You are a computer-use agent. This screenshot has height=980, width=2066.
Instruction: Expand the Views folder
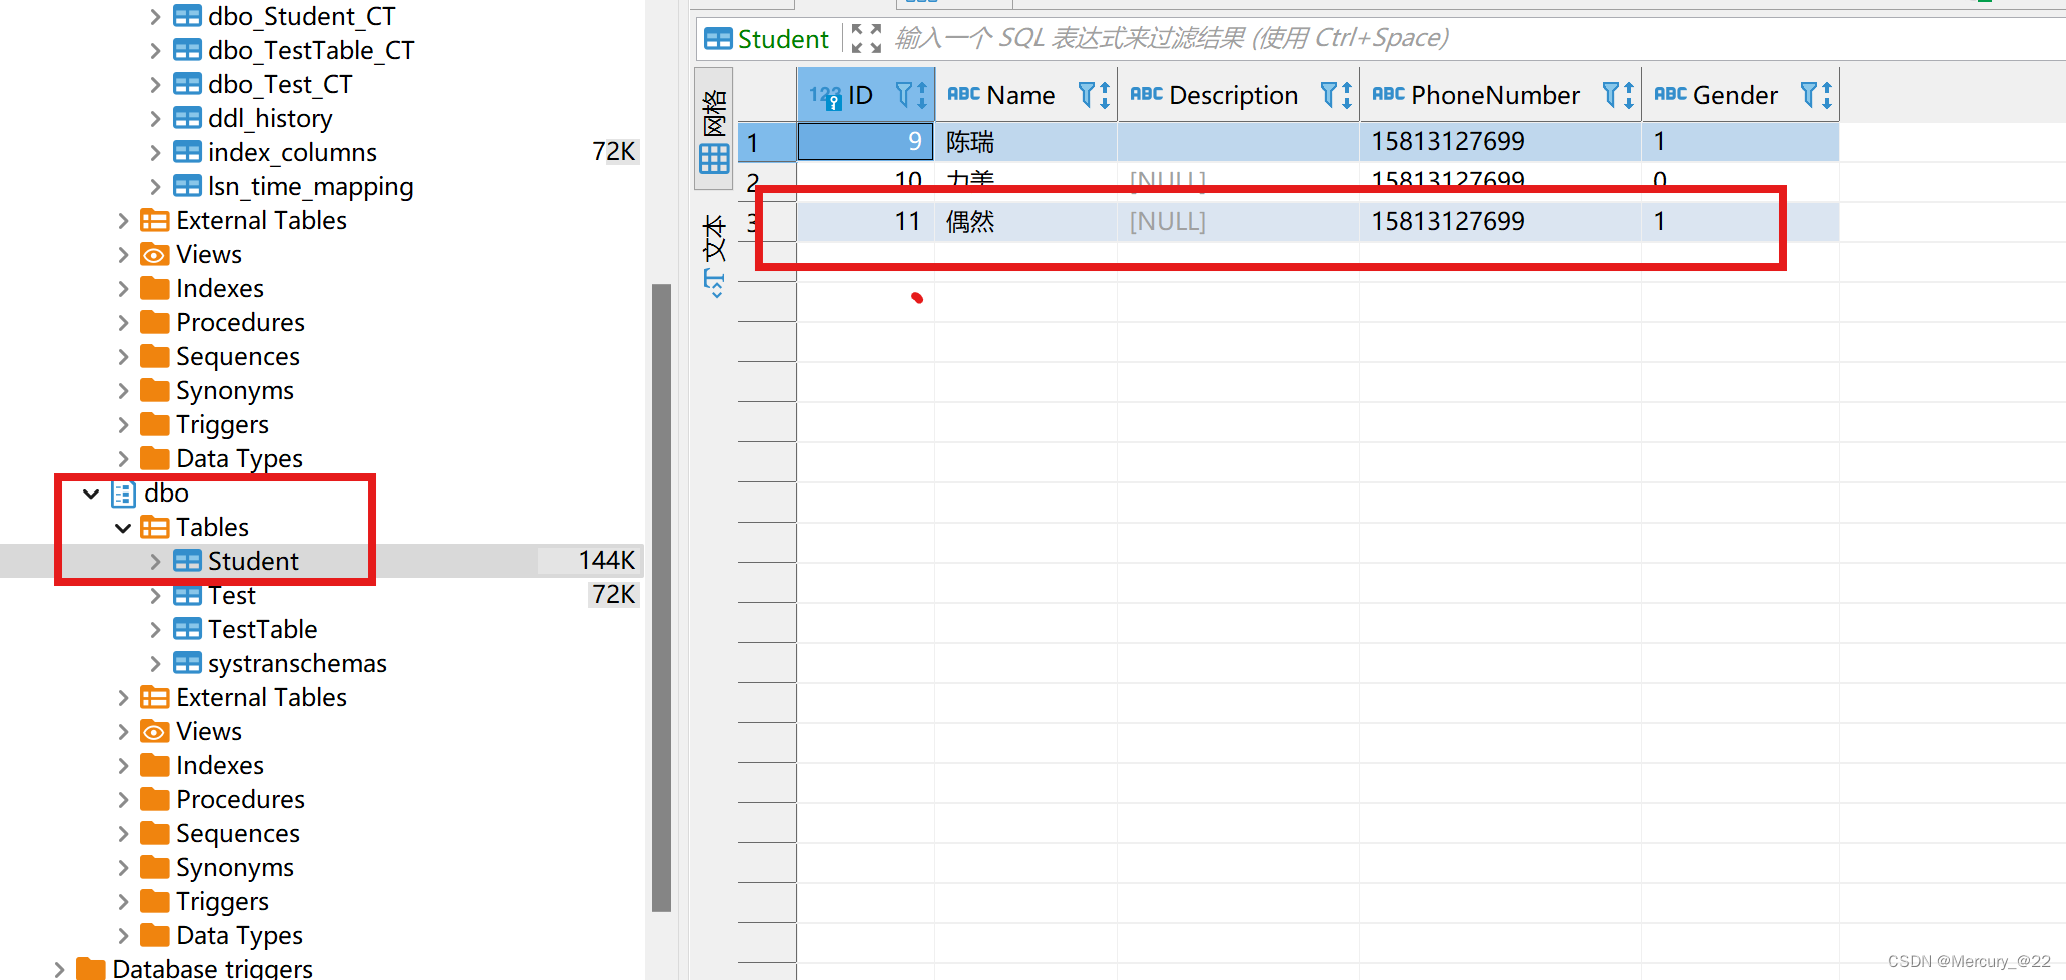pos(122,254)
